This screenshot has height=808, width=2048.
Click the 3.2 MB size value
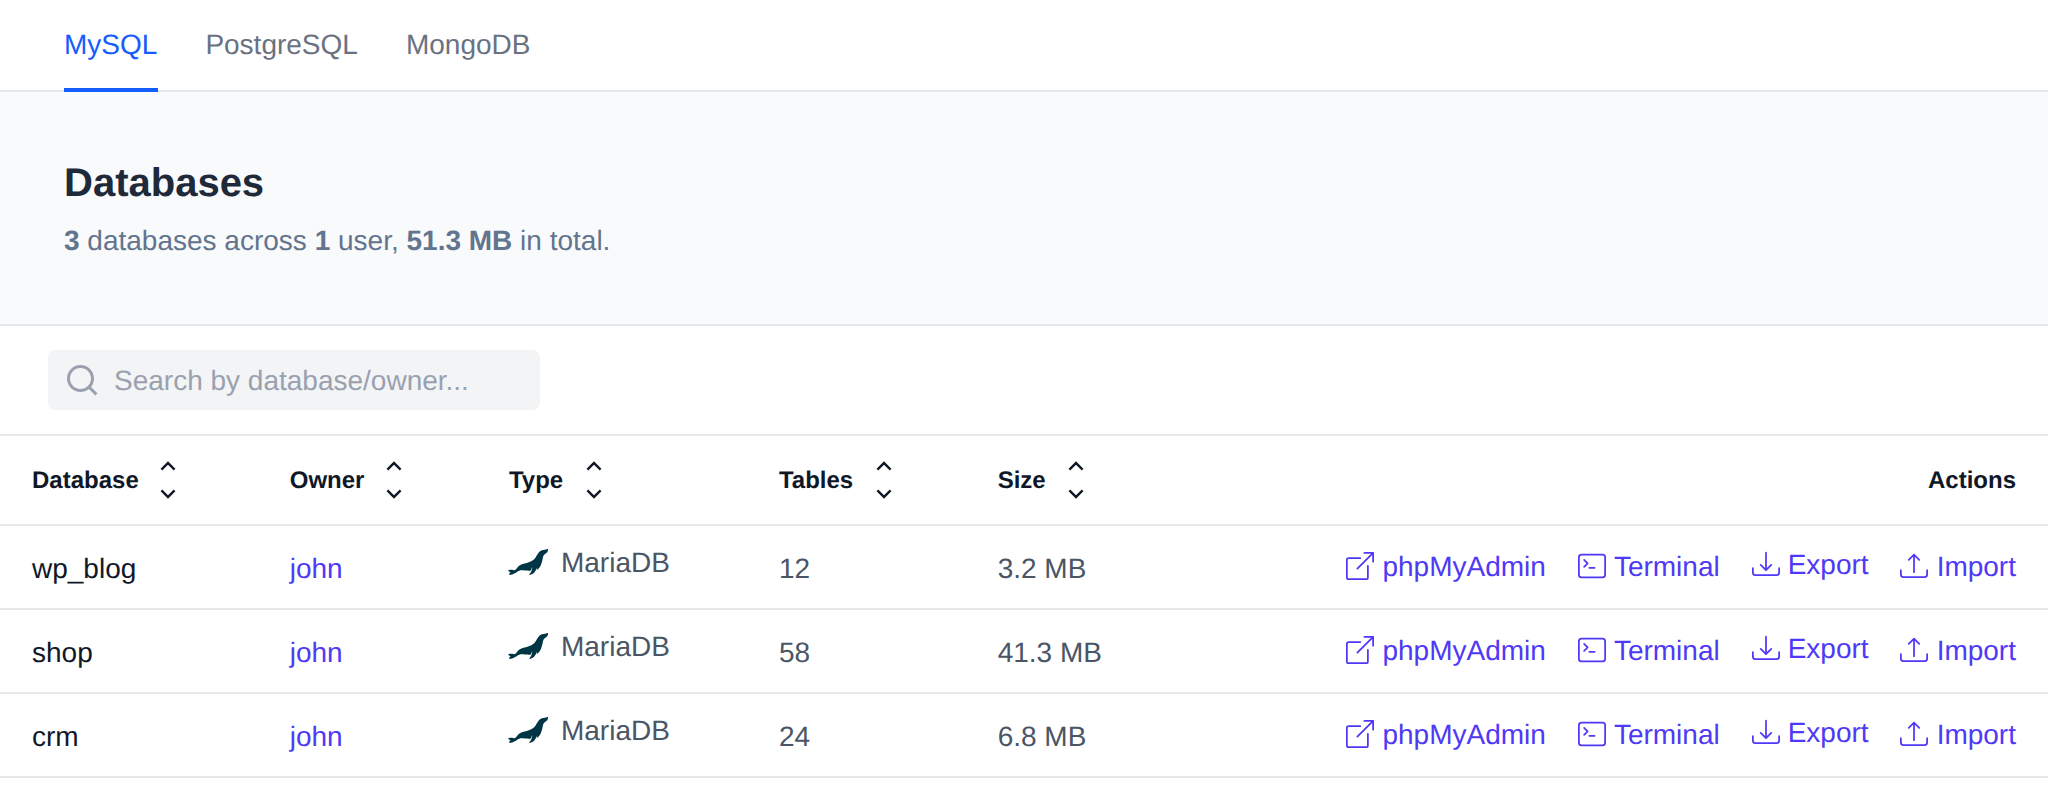1041,569
